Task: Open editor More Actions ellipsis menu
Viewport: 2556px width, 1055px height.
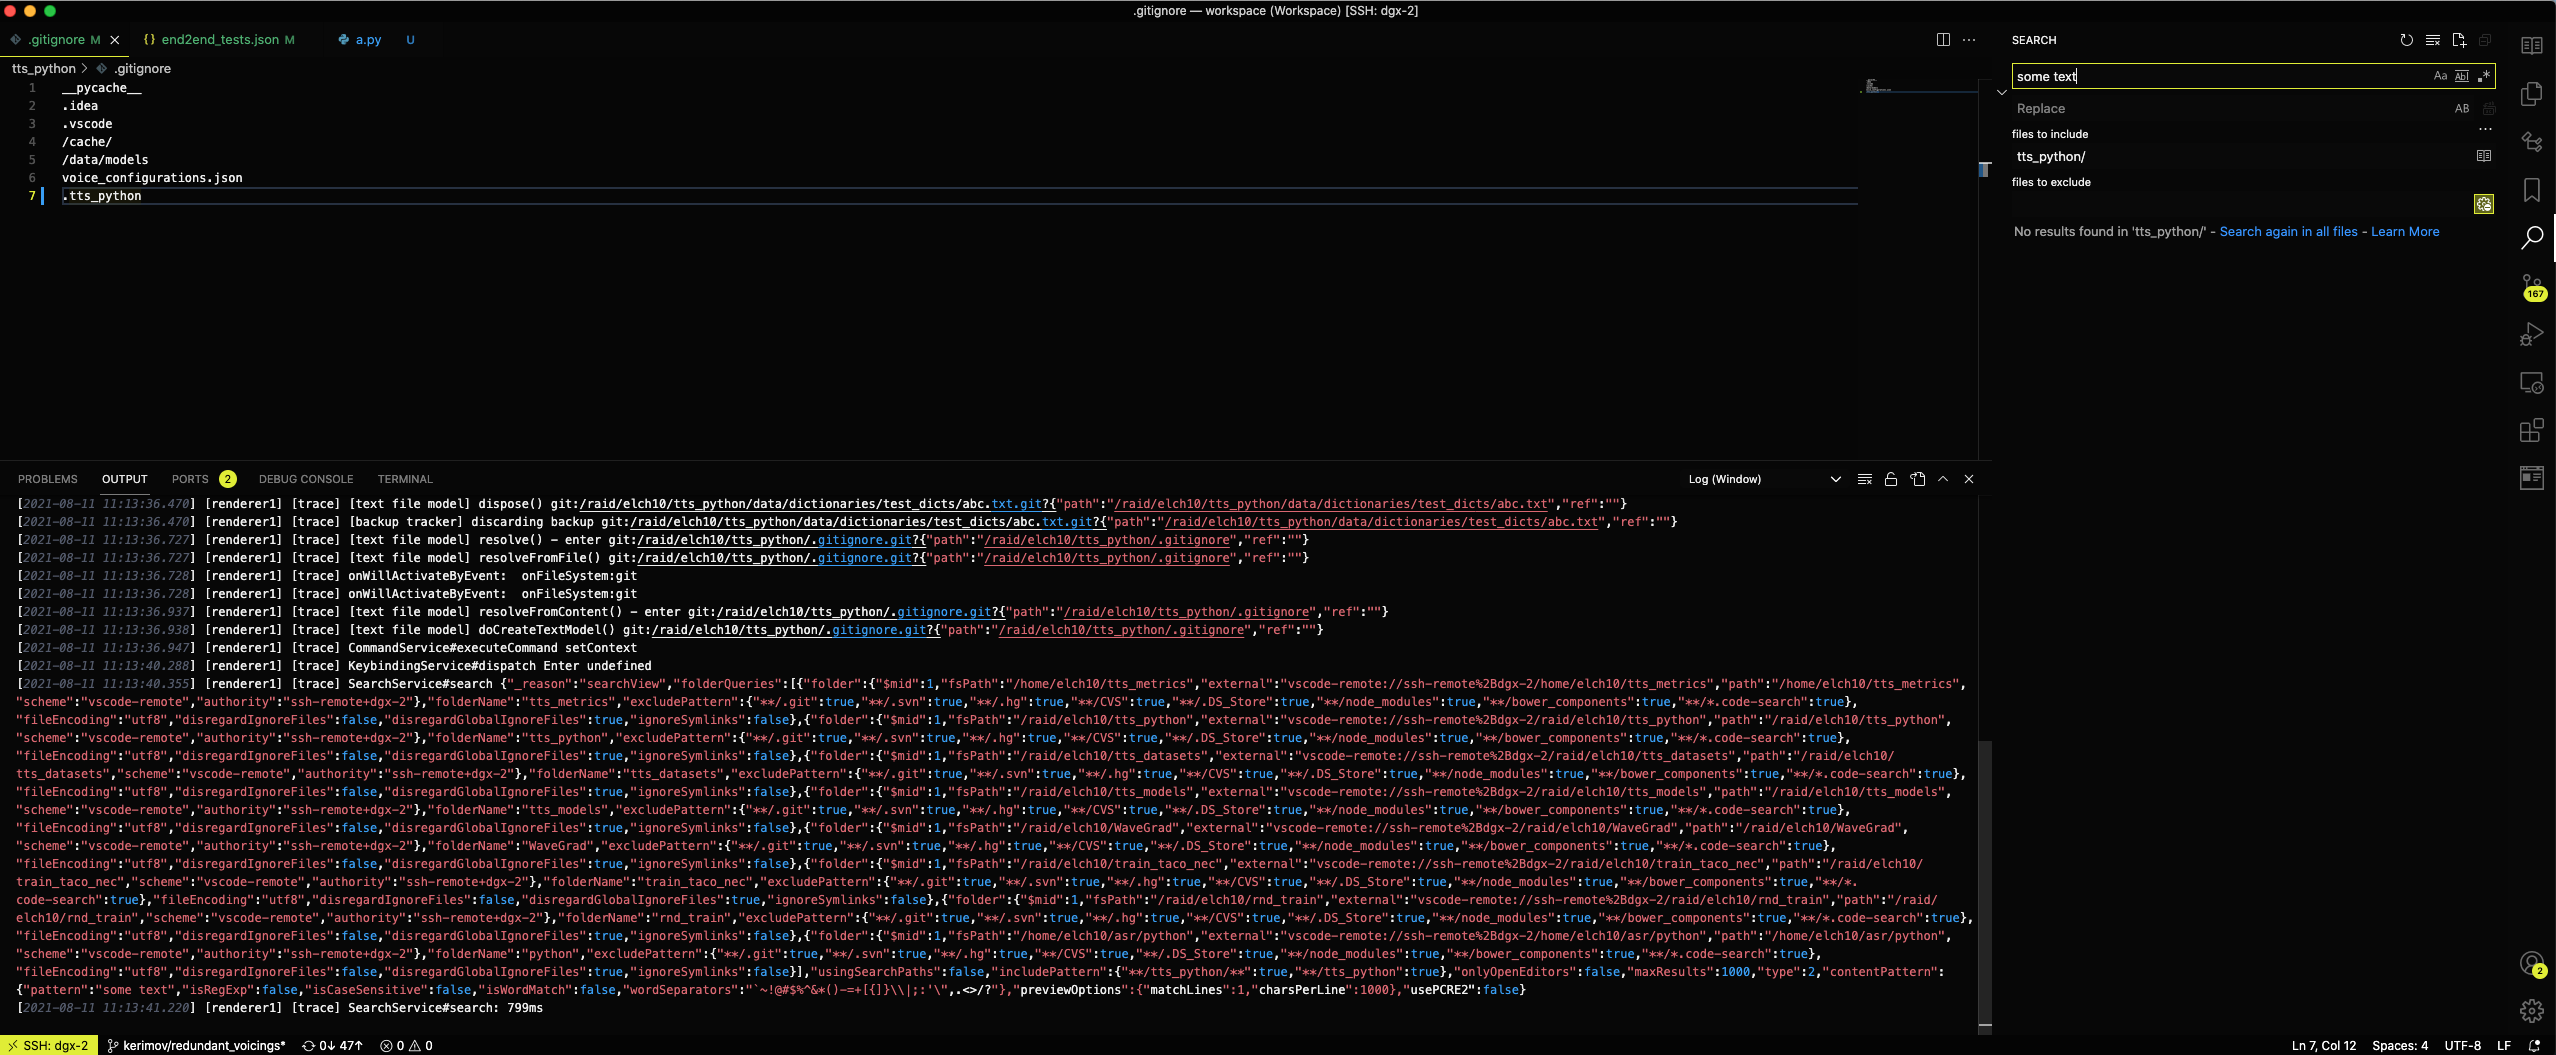Action: pos(1969,40)
